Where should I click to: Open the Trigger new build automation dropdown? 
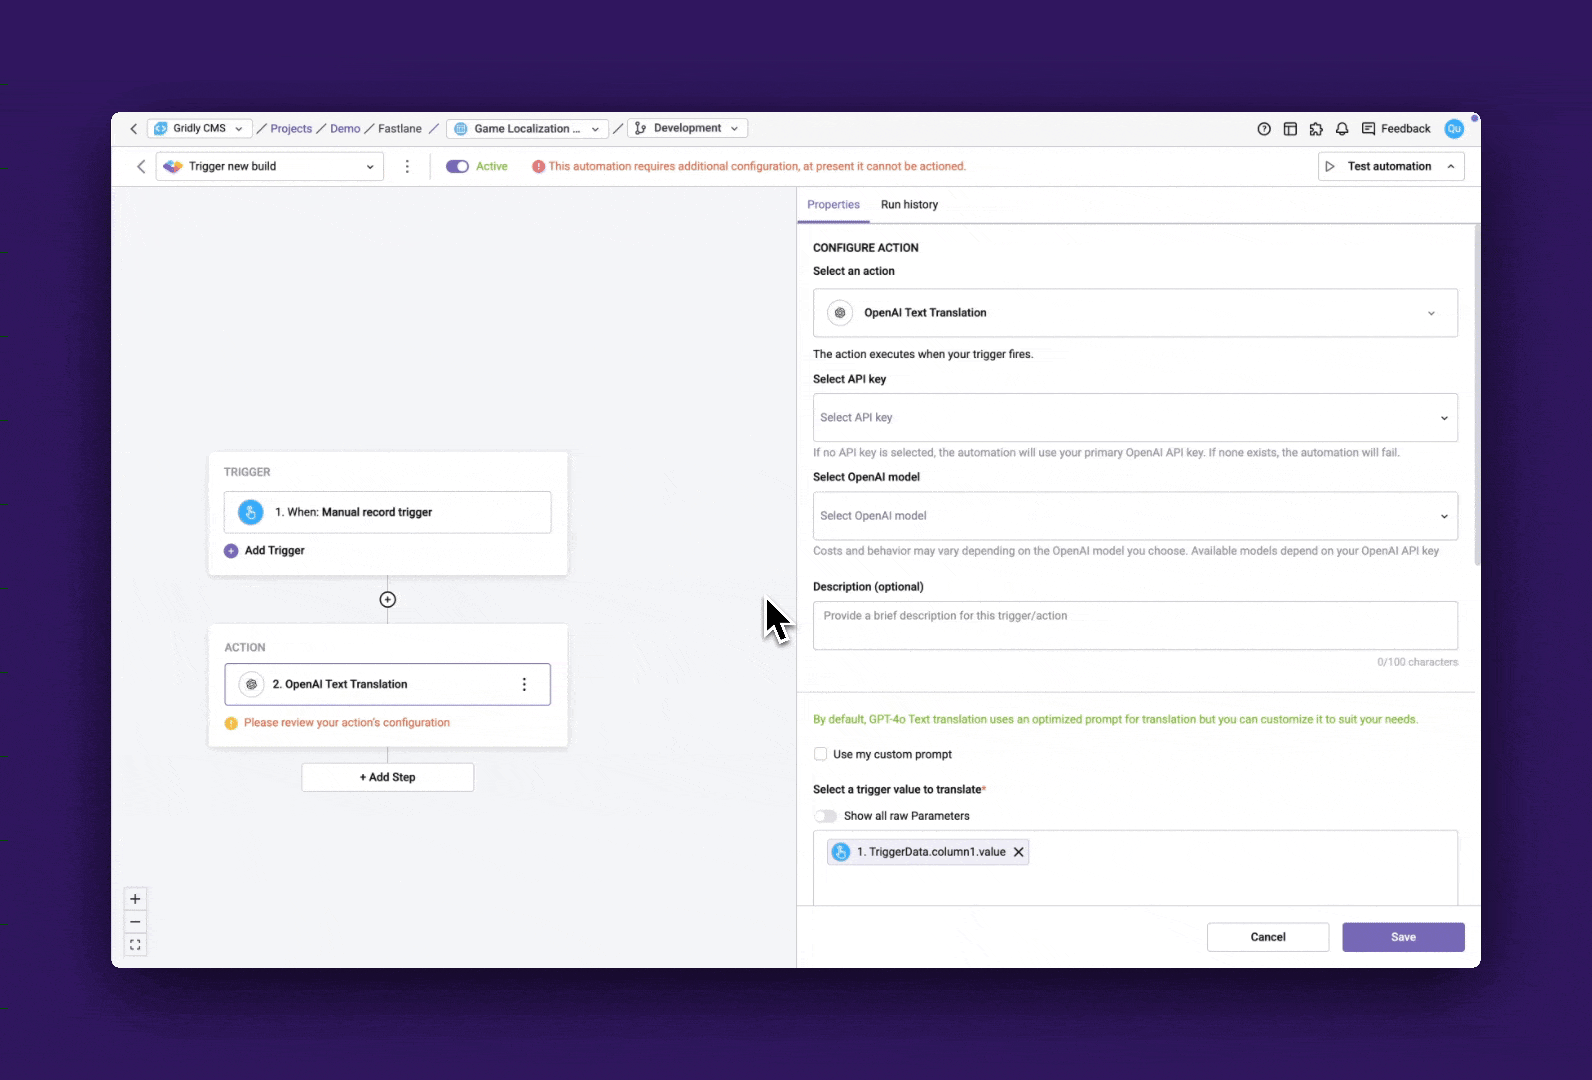coord(270,167)
